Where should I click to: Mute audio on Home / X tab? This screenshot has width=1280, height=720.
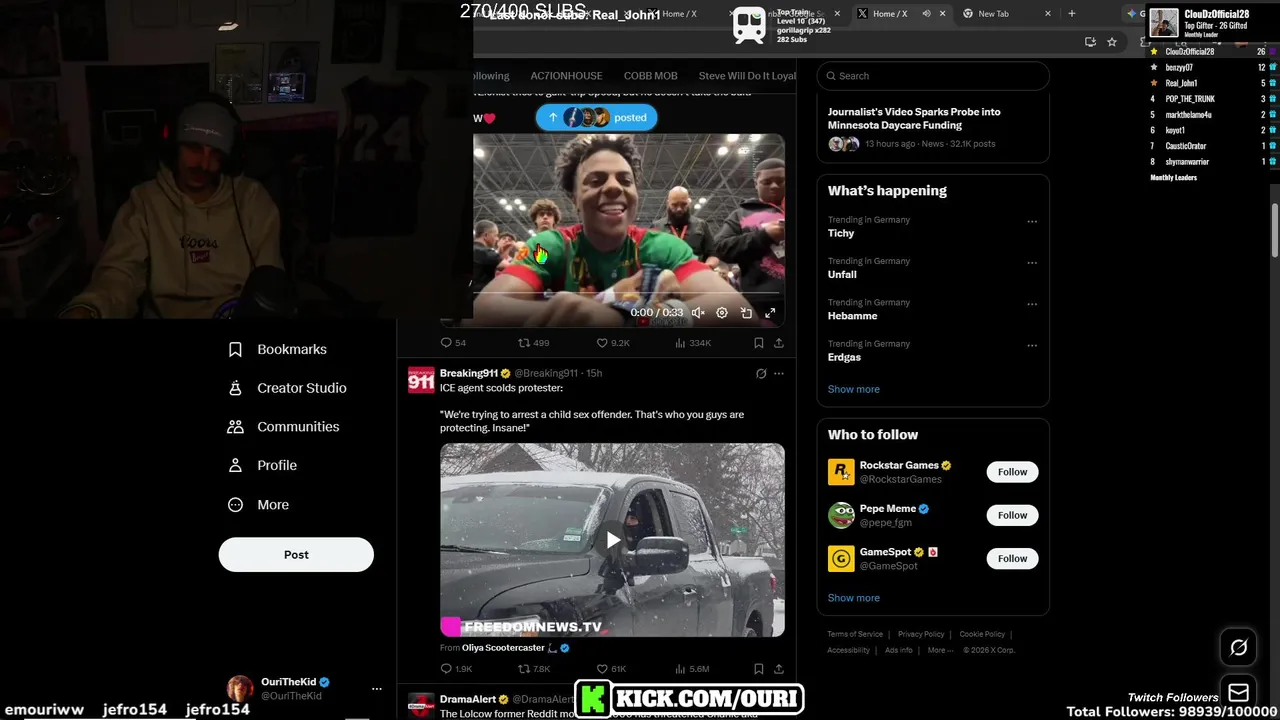[x=926, y=14]
